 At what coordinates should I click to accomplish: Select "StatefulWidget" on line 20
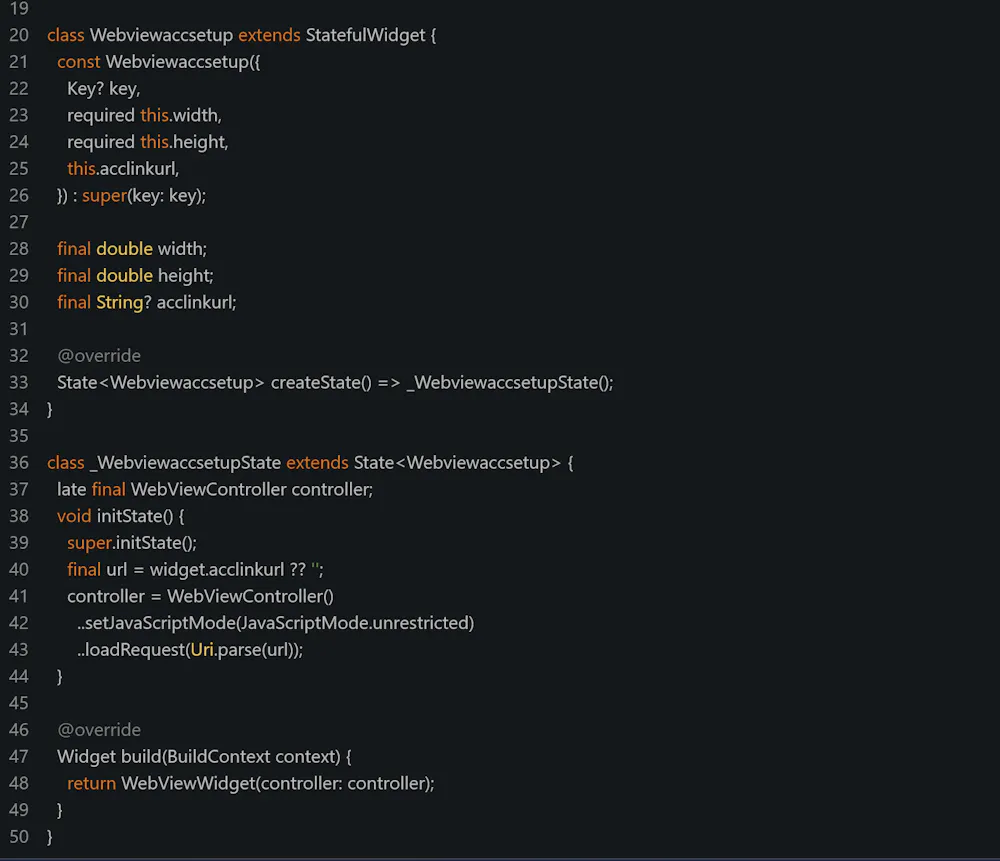[x=365, y=35]
